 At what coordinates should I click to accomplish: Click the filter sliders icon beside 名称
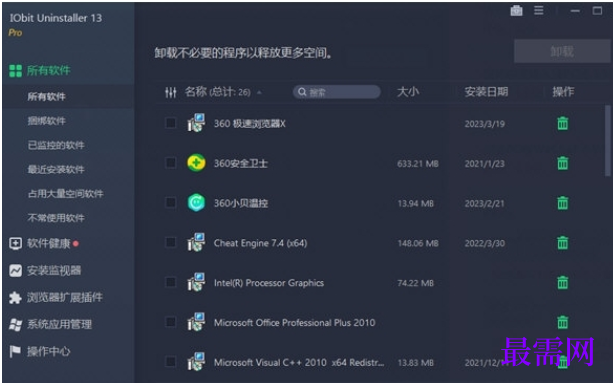[171, 92]
